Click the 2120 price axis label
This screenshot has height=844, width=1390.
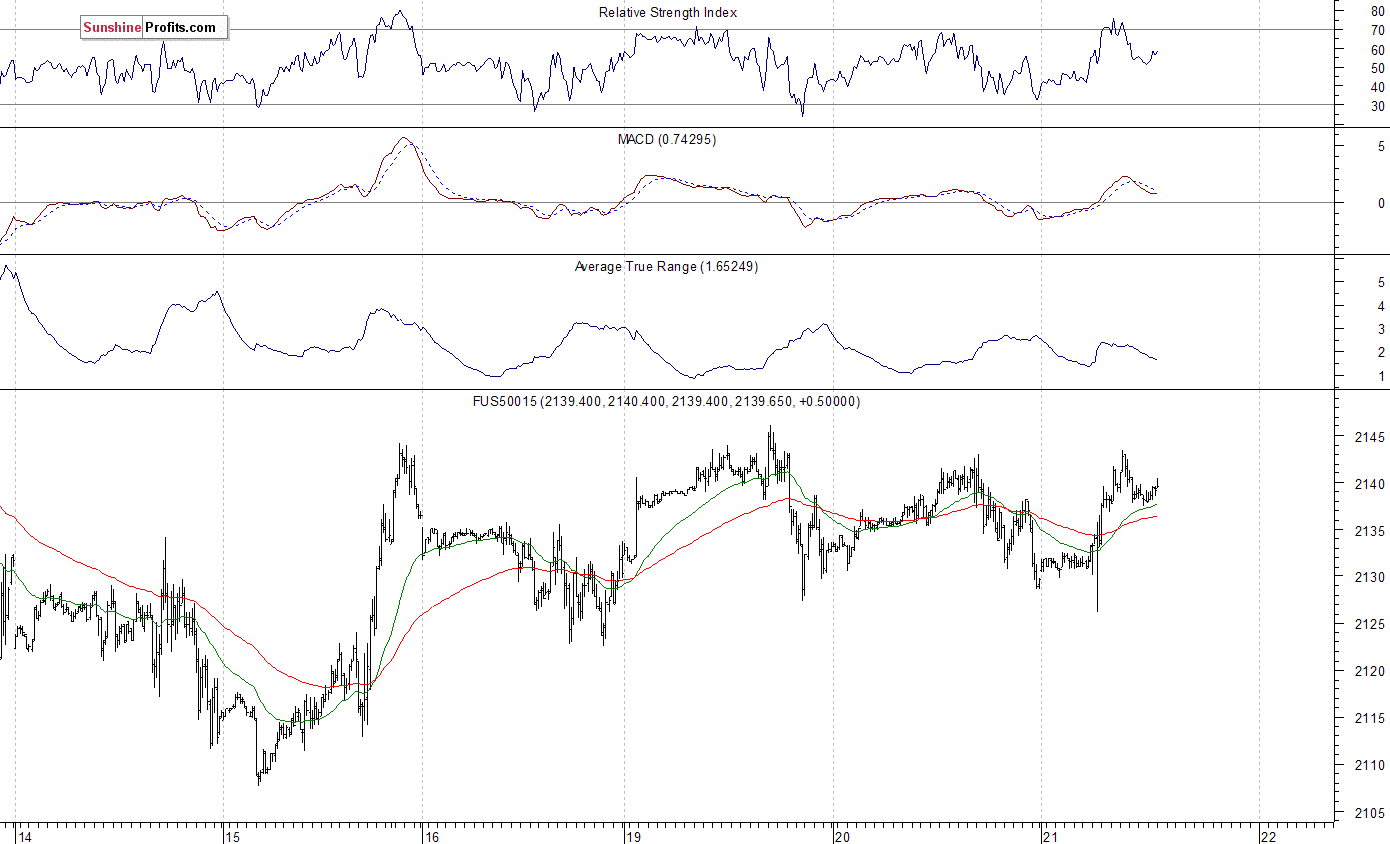tap(1369, 672)
